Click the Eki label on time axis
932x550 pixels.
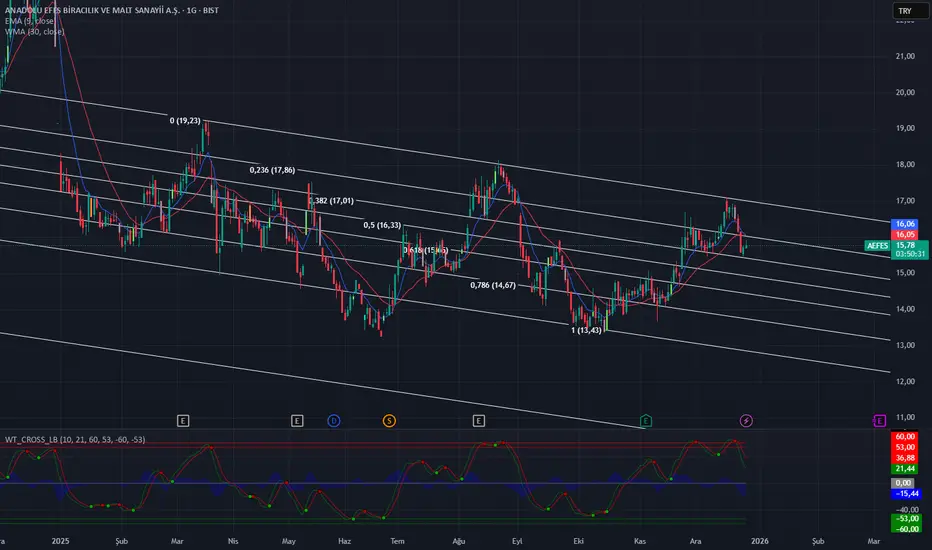(578, 541)
